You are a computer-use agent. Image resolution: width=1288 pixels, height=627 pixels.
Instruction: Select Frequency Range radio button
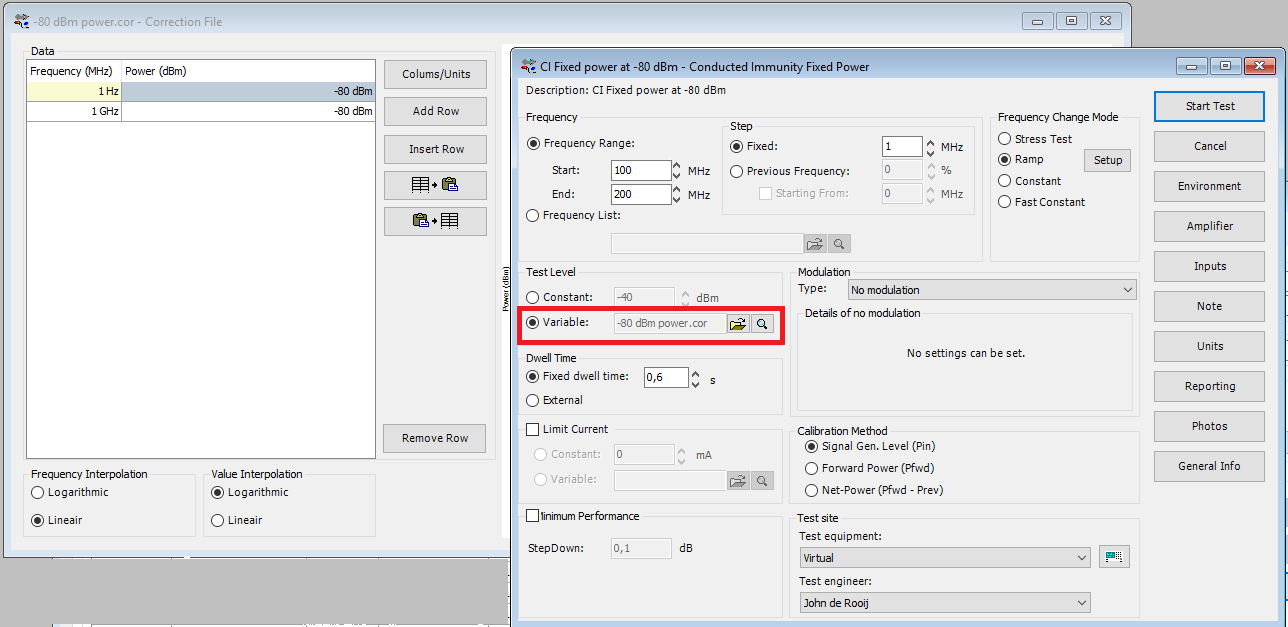click(x=534, y=144)
